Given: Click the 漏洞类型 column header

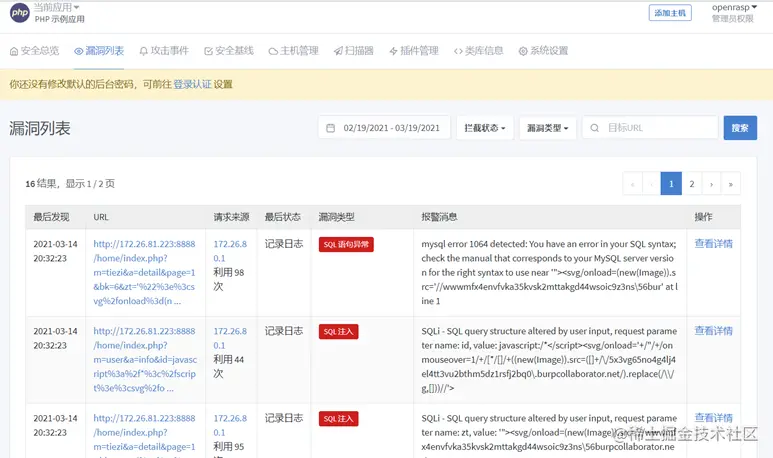Looking at the screenshot, I should pos(337,217).
